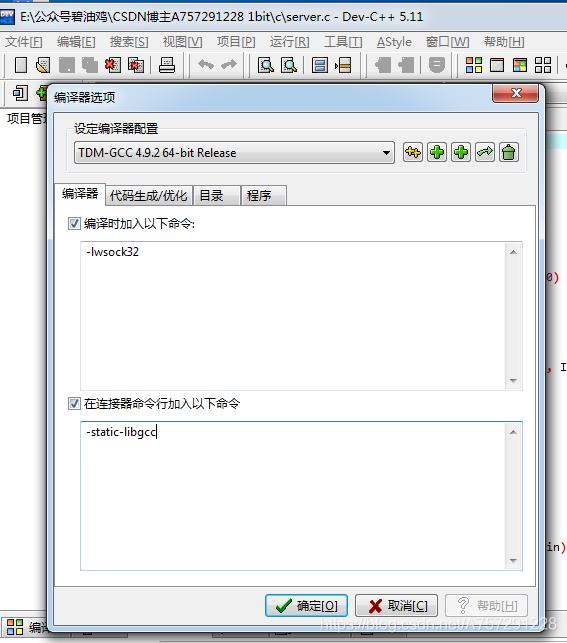Click the Save All toolbar icon
Image resolution: width=567 pixels, height=643 pixels.
click(90, 65)
